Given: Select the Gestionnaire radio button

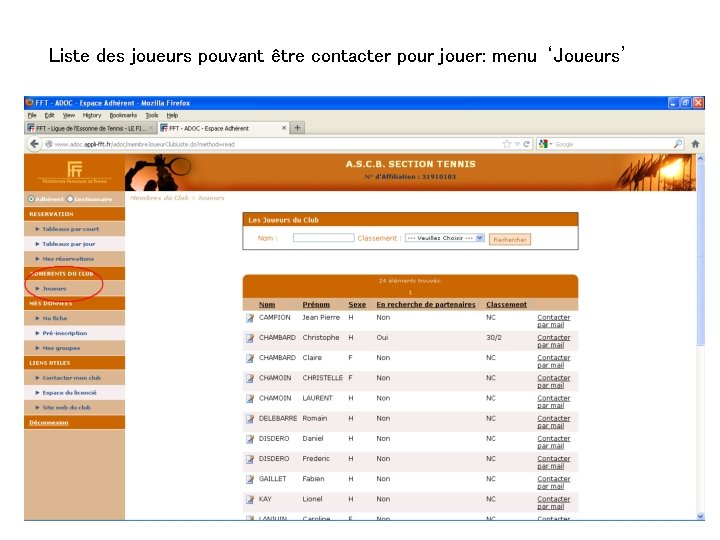Looking at the screenshot, I should coord(70,199).
